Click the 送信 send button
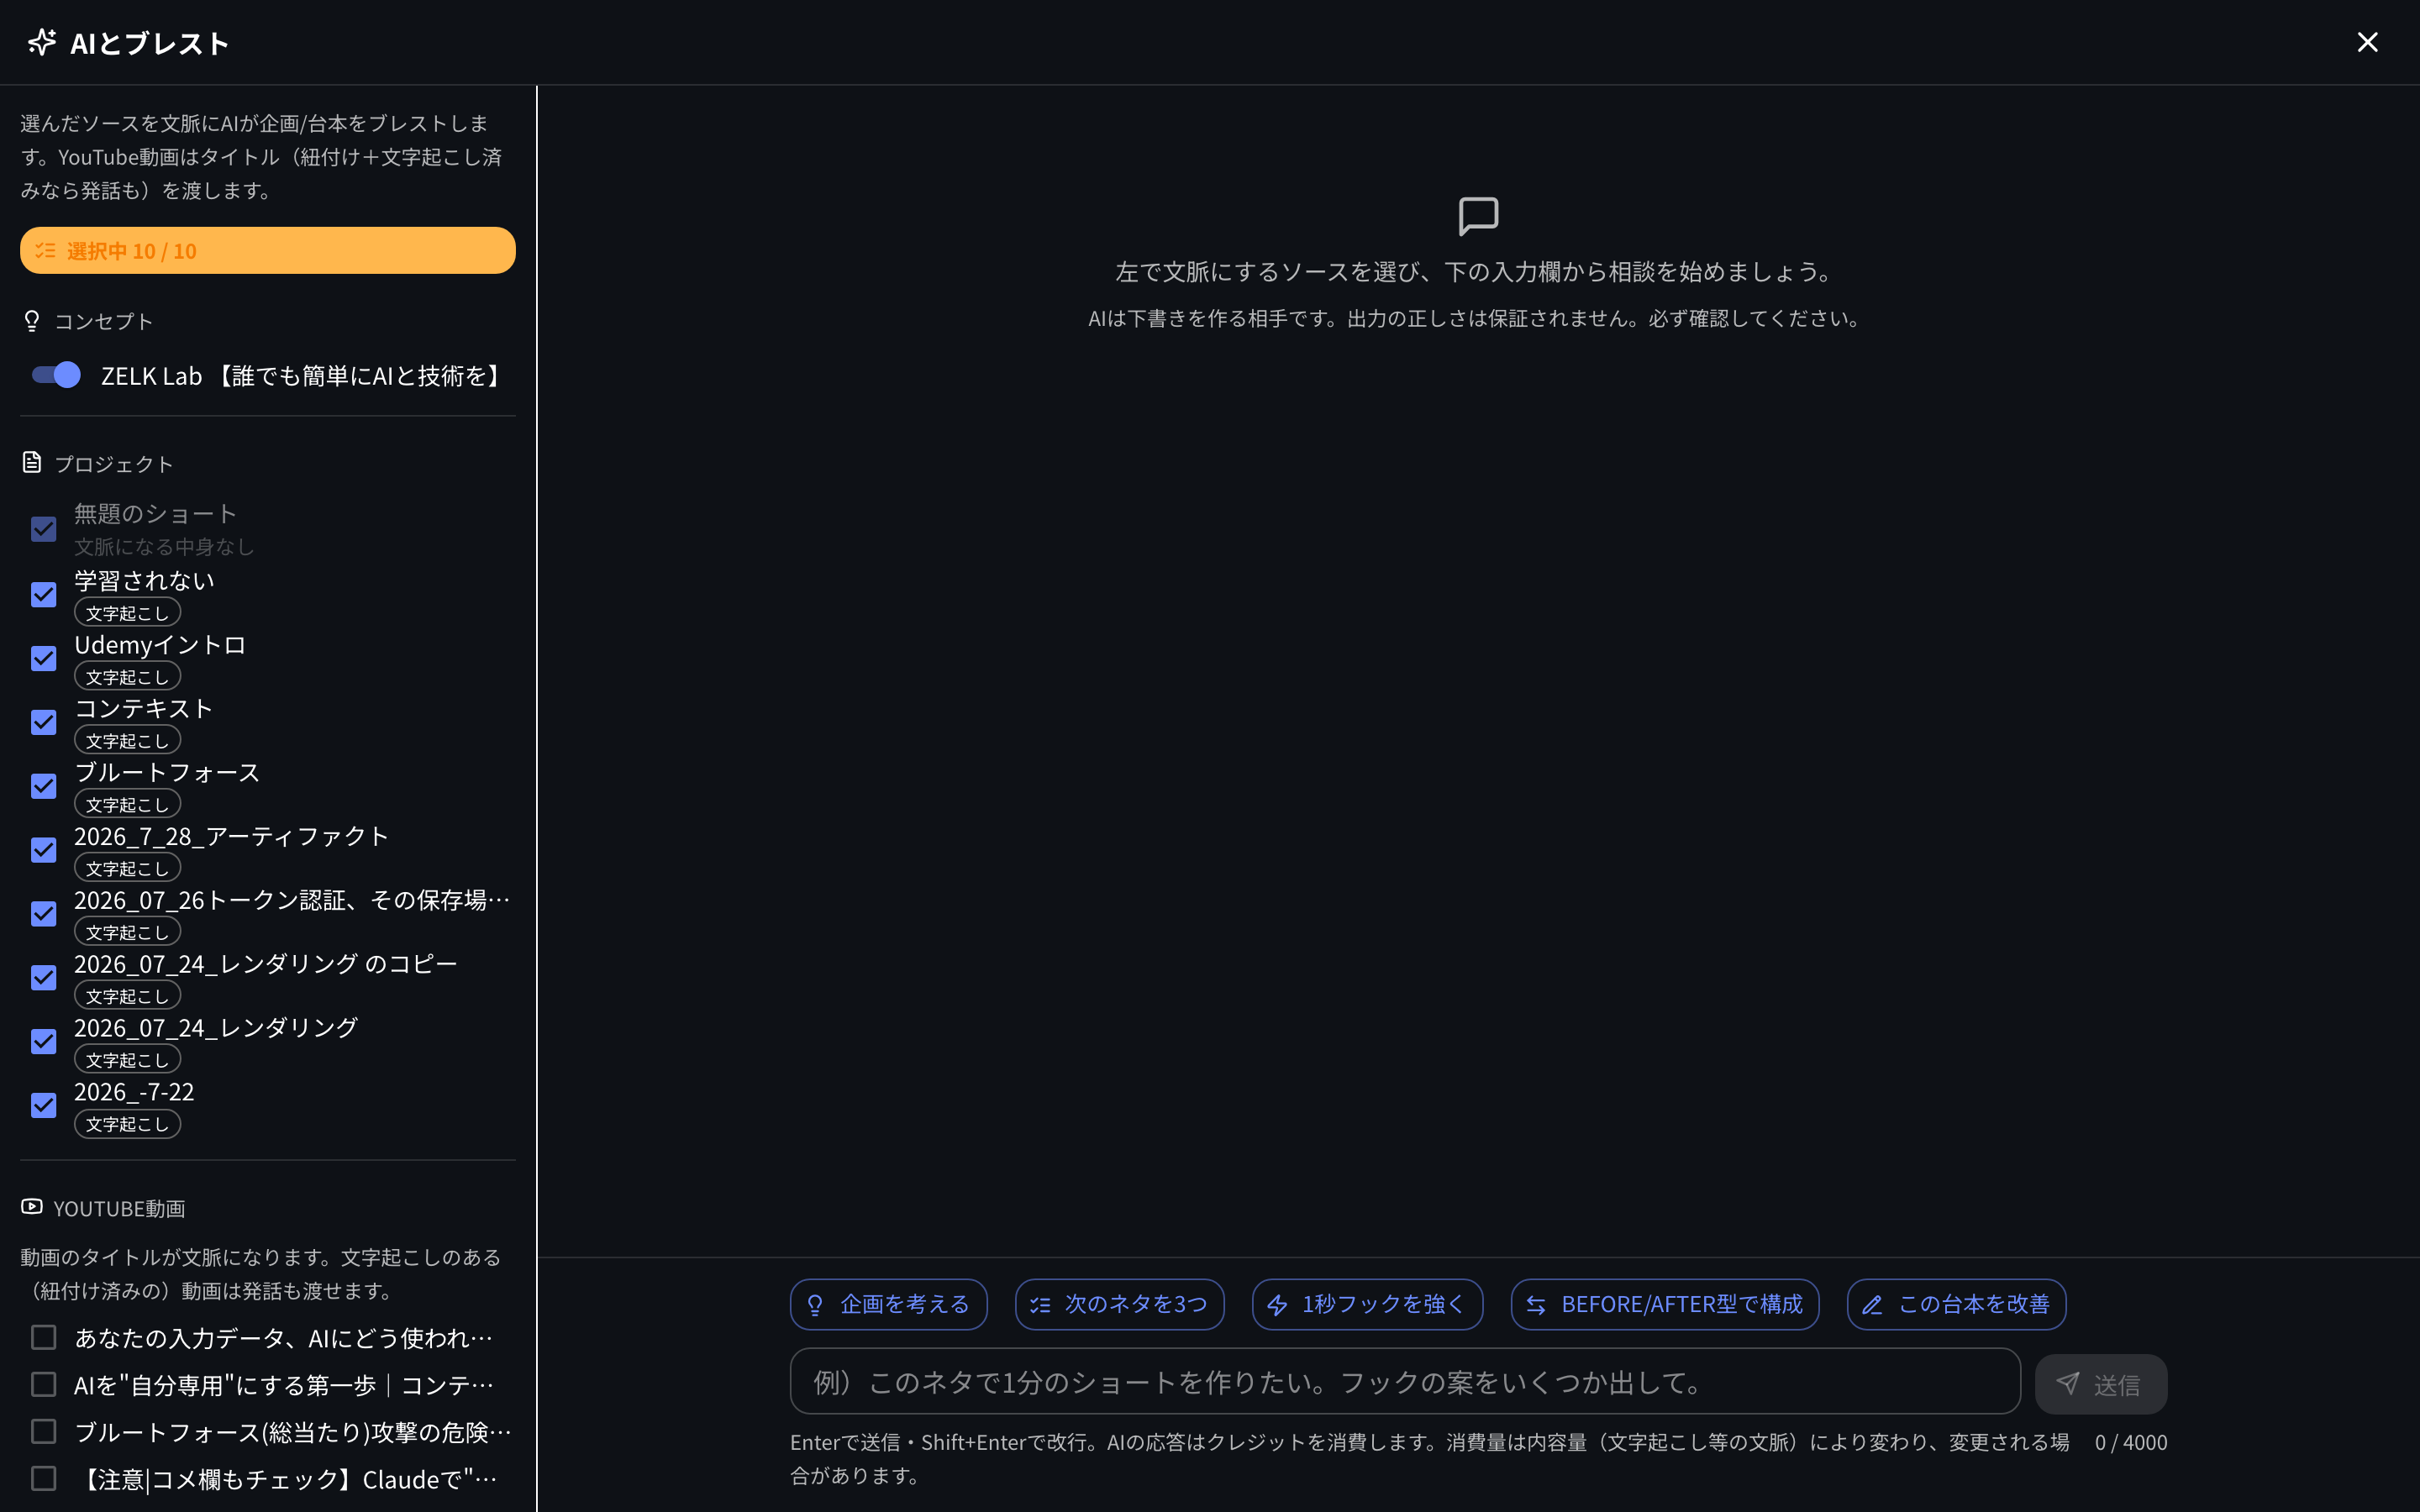This screenshot has width=2420, height=1512. tap(2101, 1384)
